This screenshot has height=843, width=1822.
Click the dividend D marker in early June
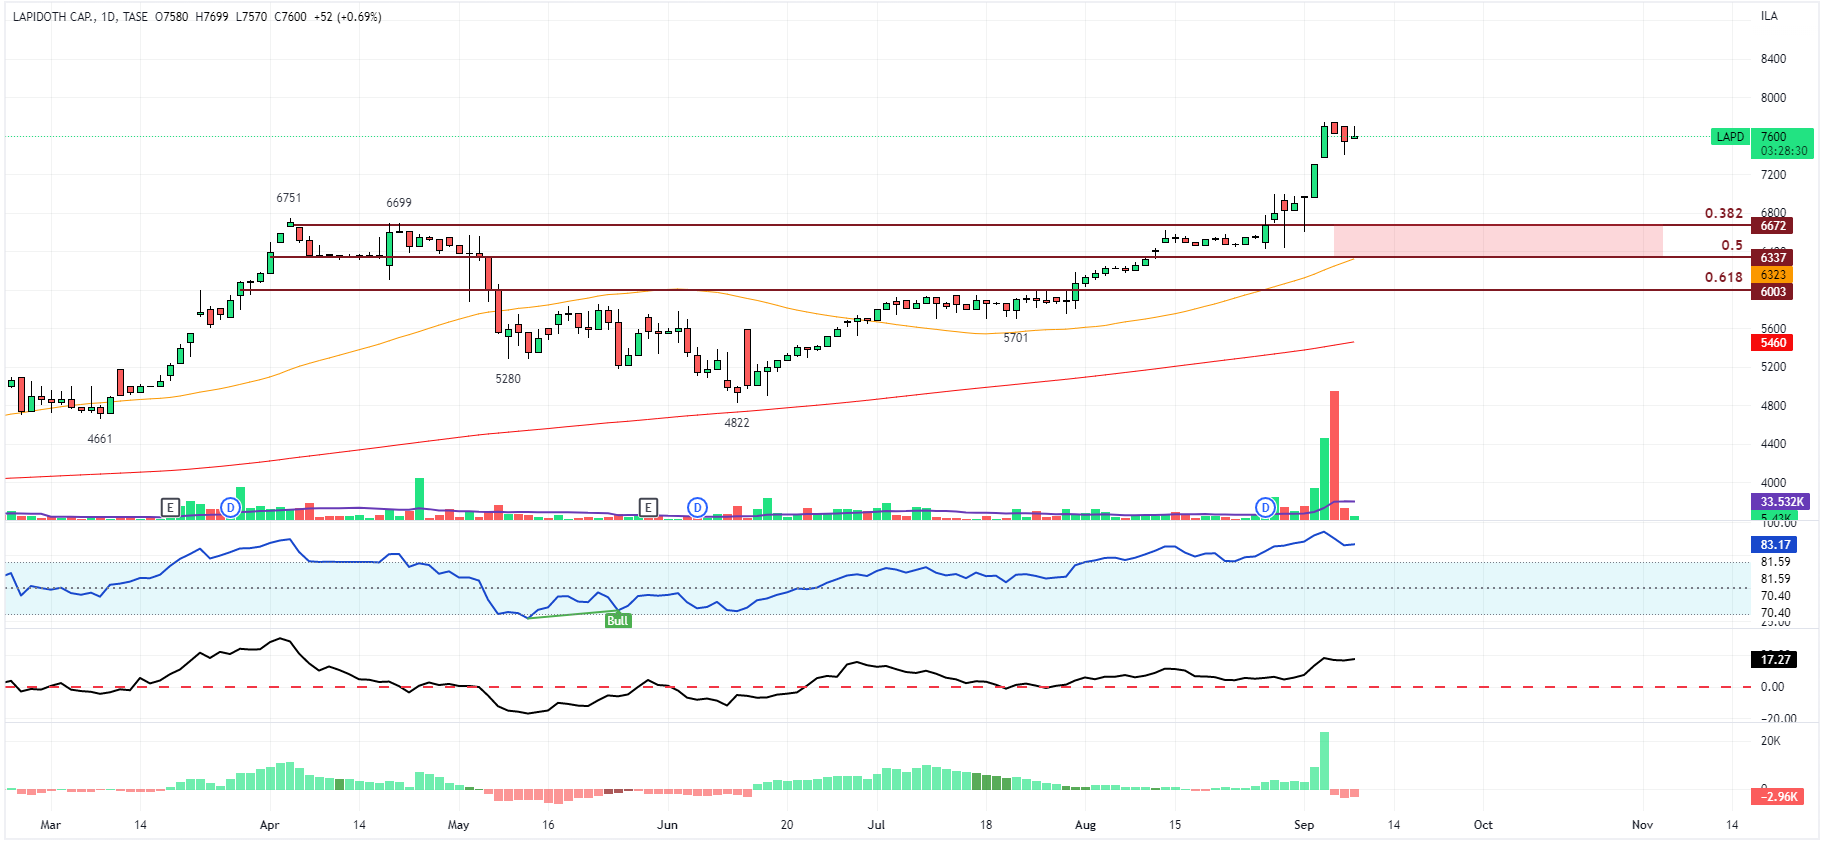point(697,508)
